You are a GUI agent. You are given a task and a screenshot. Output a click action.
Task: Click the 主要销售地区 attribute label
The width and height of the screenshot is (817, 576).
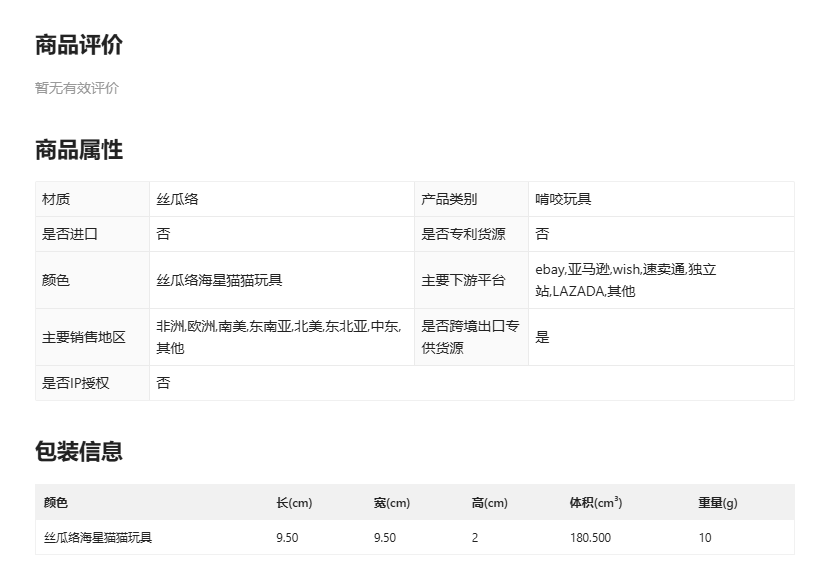(x=84, y=337)
